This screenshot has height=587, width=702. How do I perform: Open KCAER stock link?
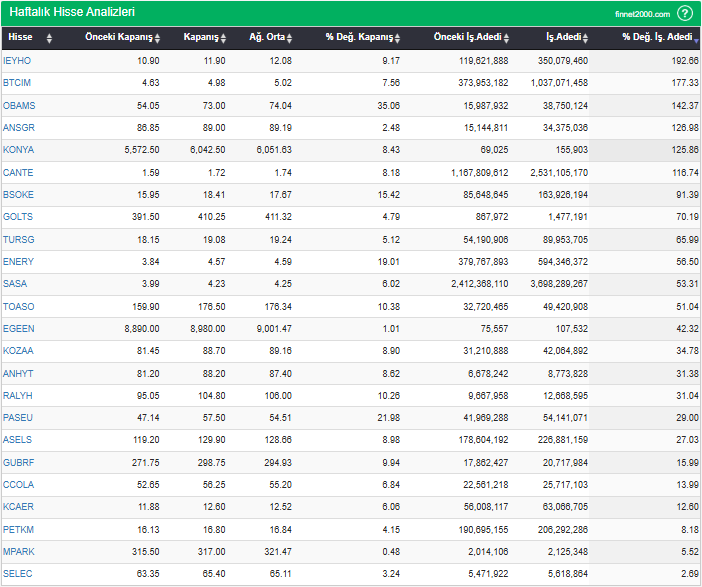(x=18, y=507)
